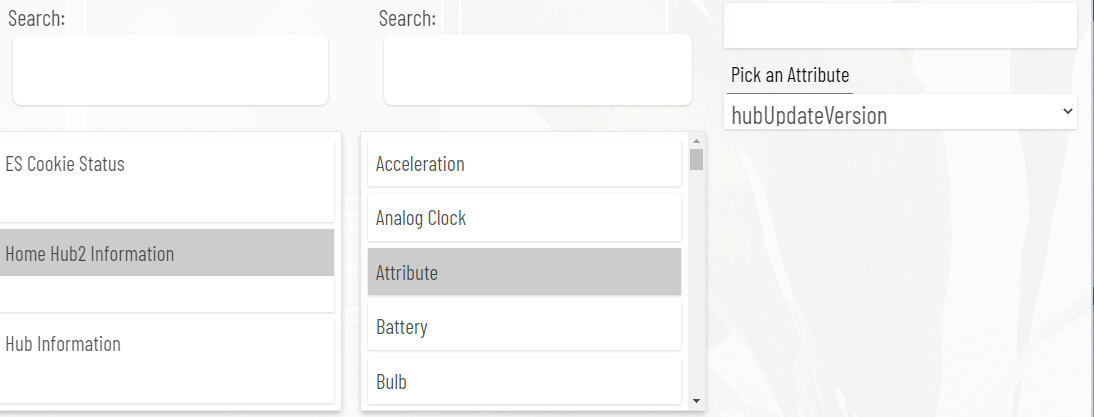This screenshot has width=1094, height=417.
Task: Pick the Analog Clock template
Action: pos(524,218)
